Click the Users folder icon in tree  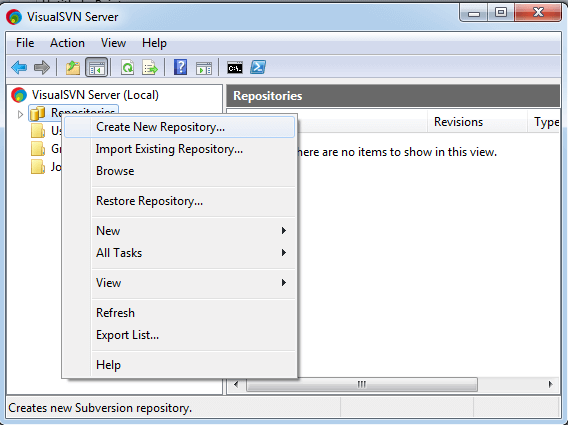point(38,131)
